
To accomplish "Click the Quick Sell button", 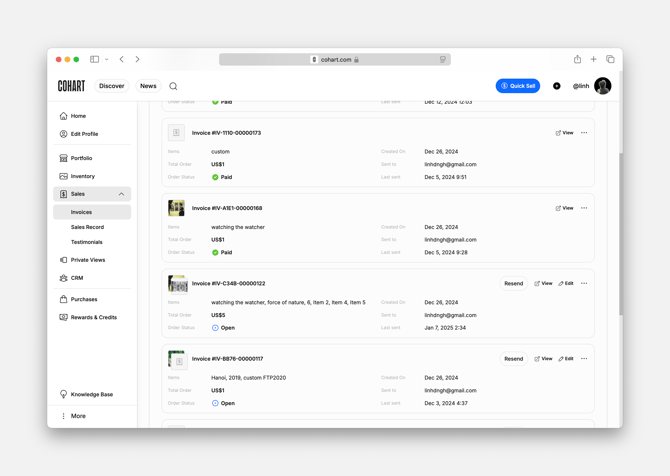I will tap(517, 86).
